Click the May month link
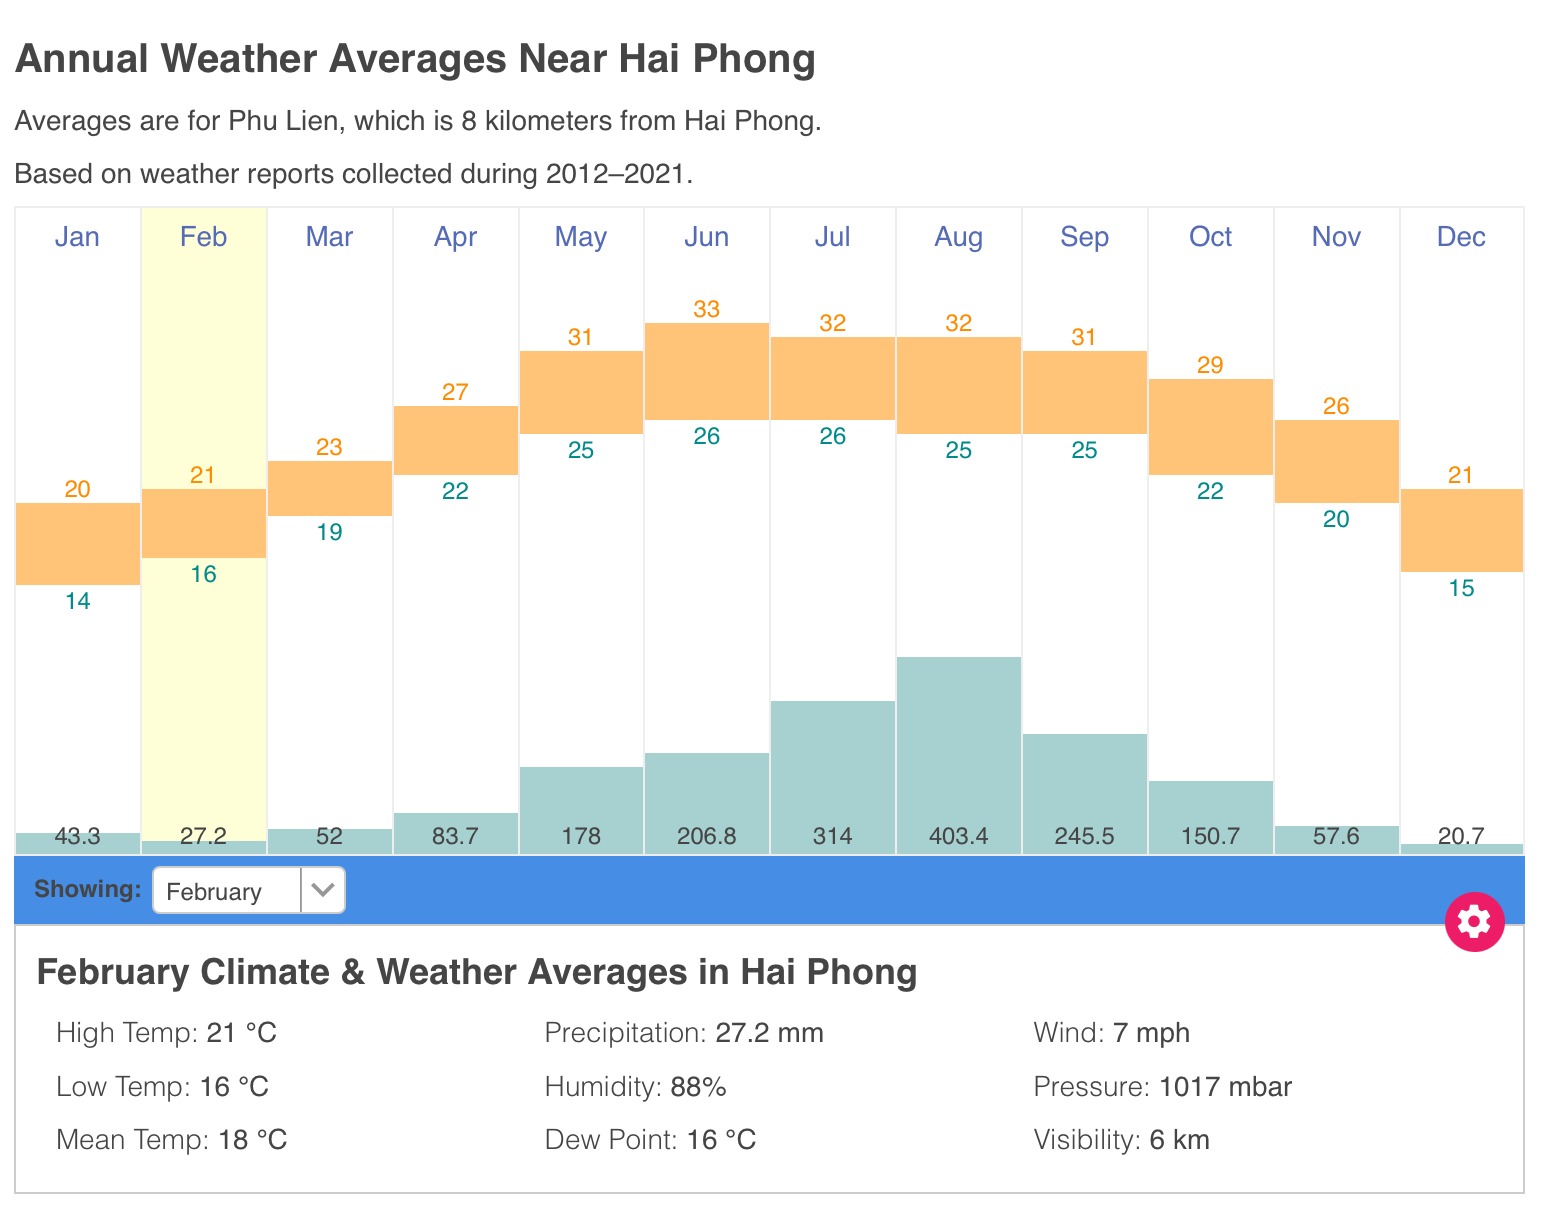This screenshot has height=1214, width=1541. 581,237
